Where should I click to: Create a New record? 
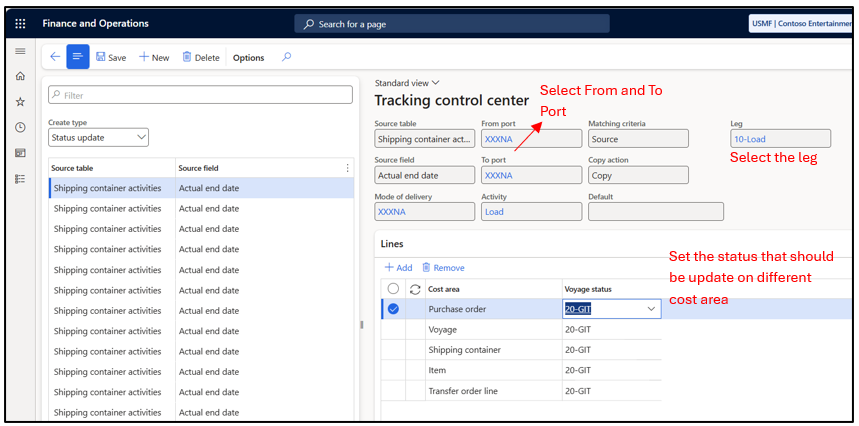[x=154, y=57]
